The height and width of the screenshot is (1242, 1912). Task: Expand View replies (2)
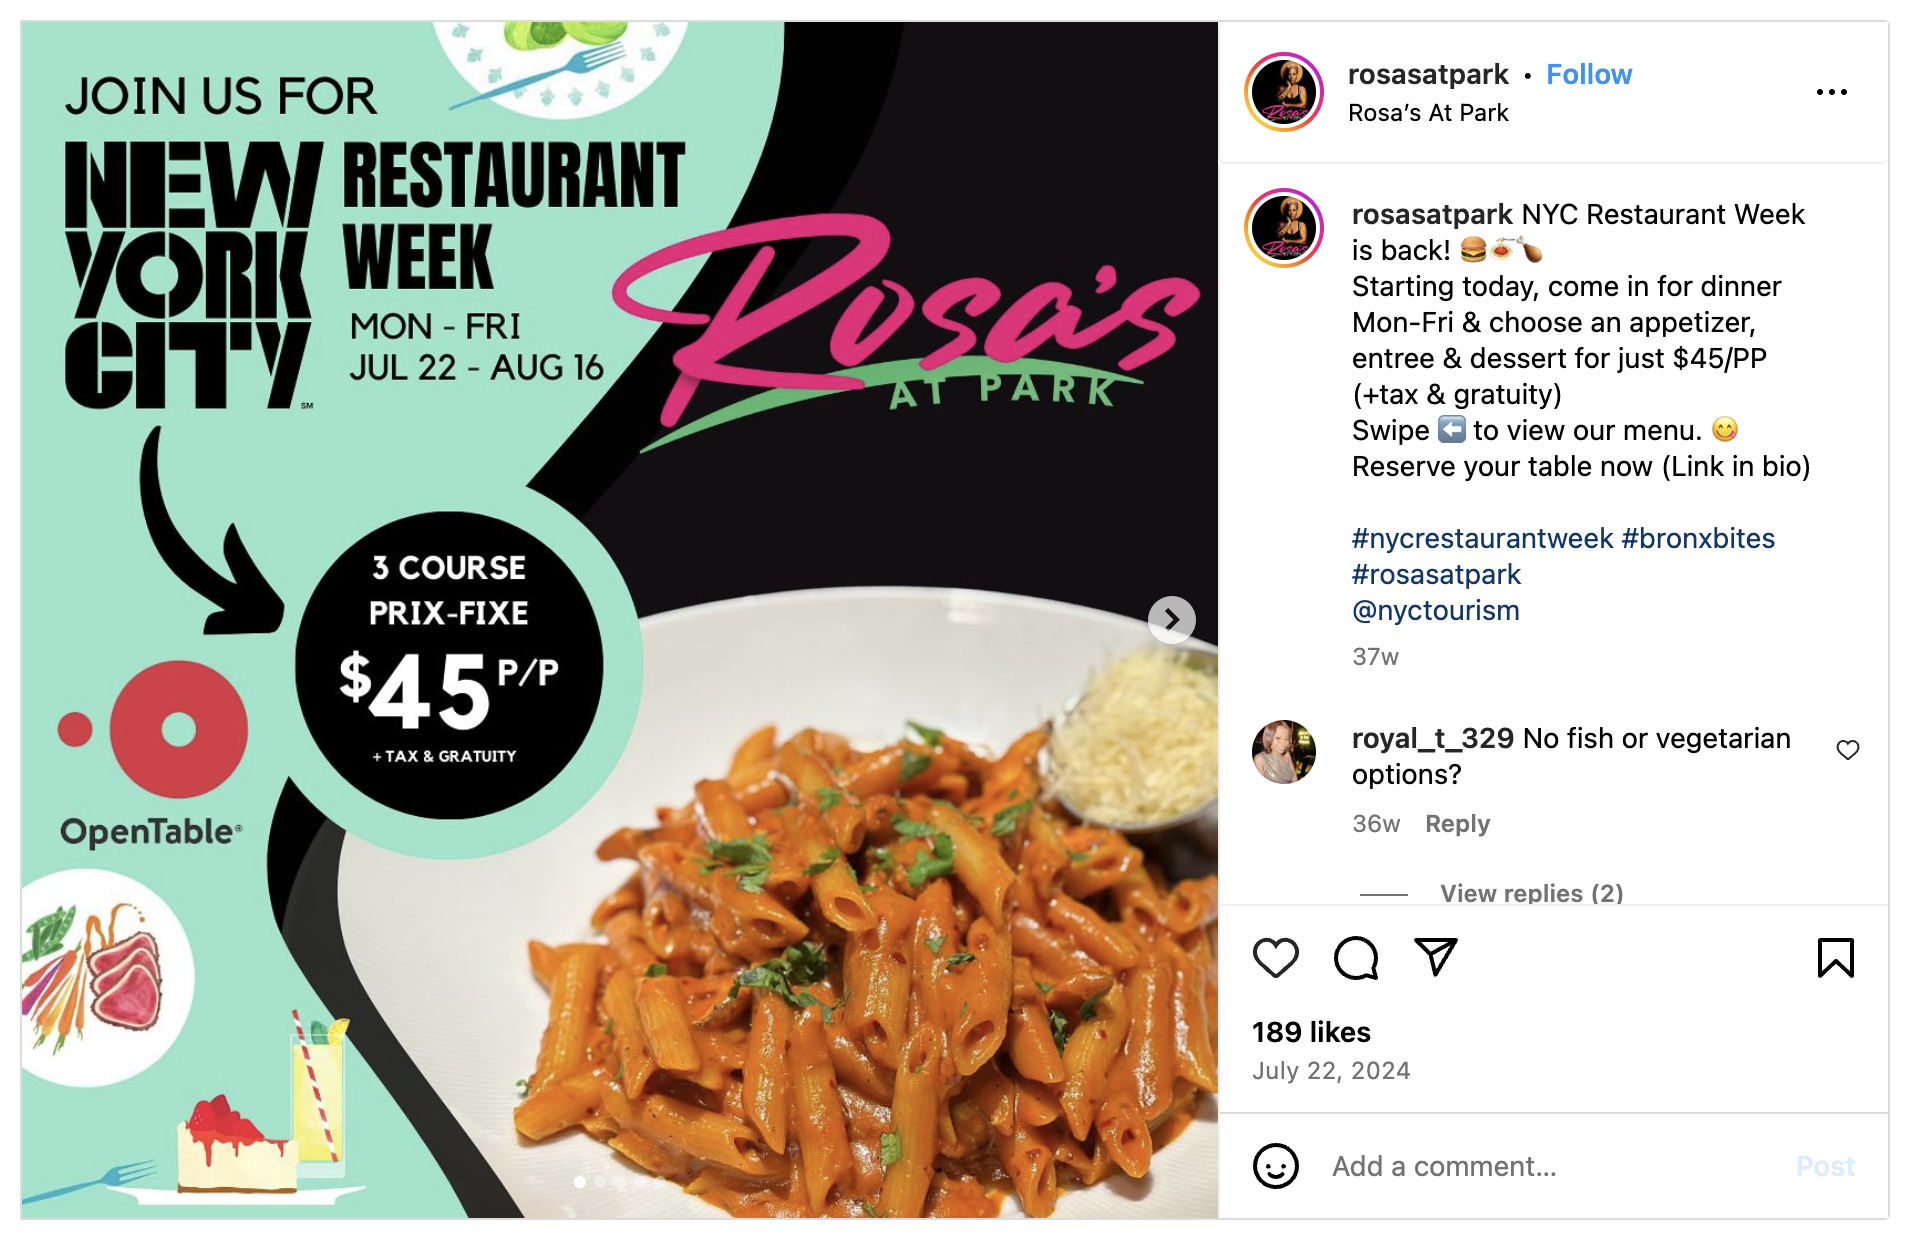1531,893
